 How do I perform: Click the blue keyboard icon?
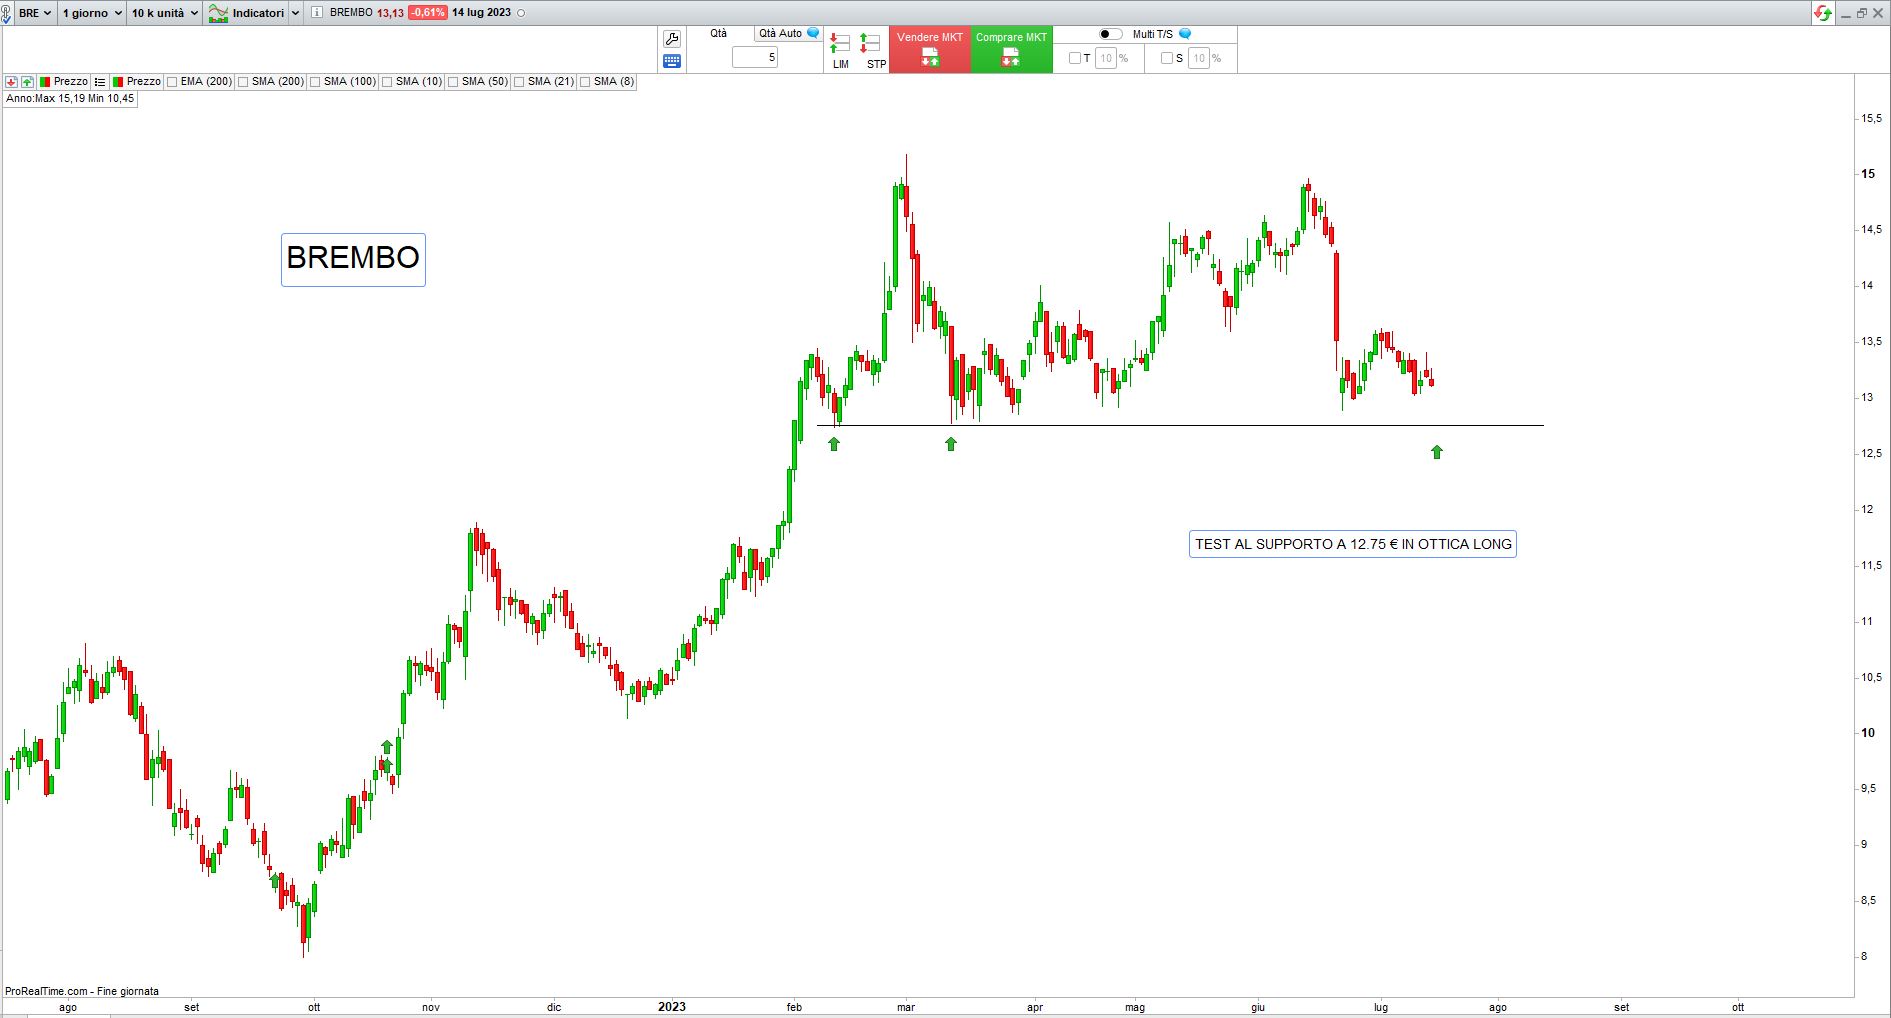(x=672, y=61)
